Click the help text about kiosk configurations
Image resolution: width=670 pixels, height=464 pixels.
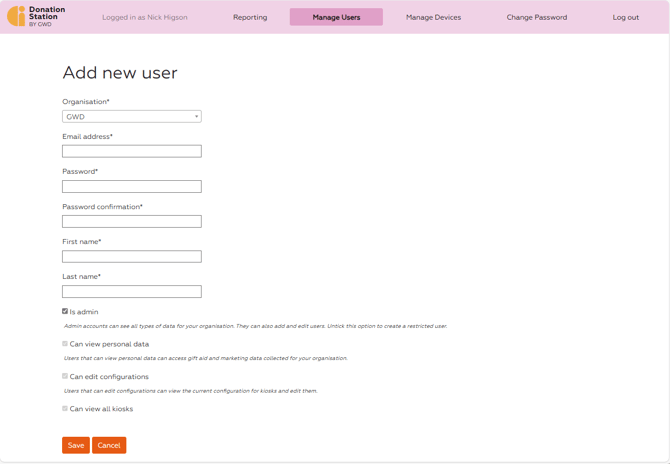click(191, 391)
